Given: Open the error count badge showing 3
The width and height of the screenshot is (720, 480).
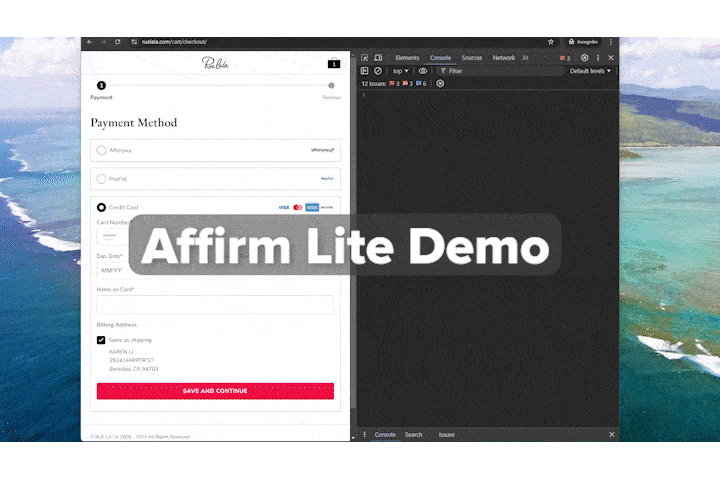Looking at the screenshot, I should click(x=565, y=58).
